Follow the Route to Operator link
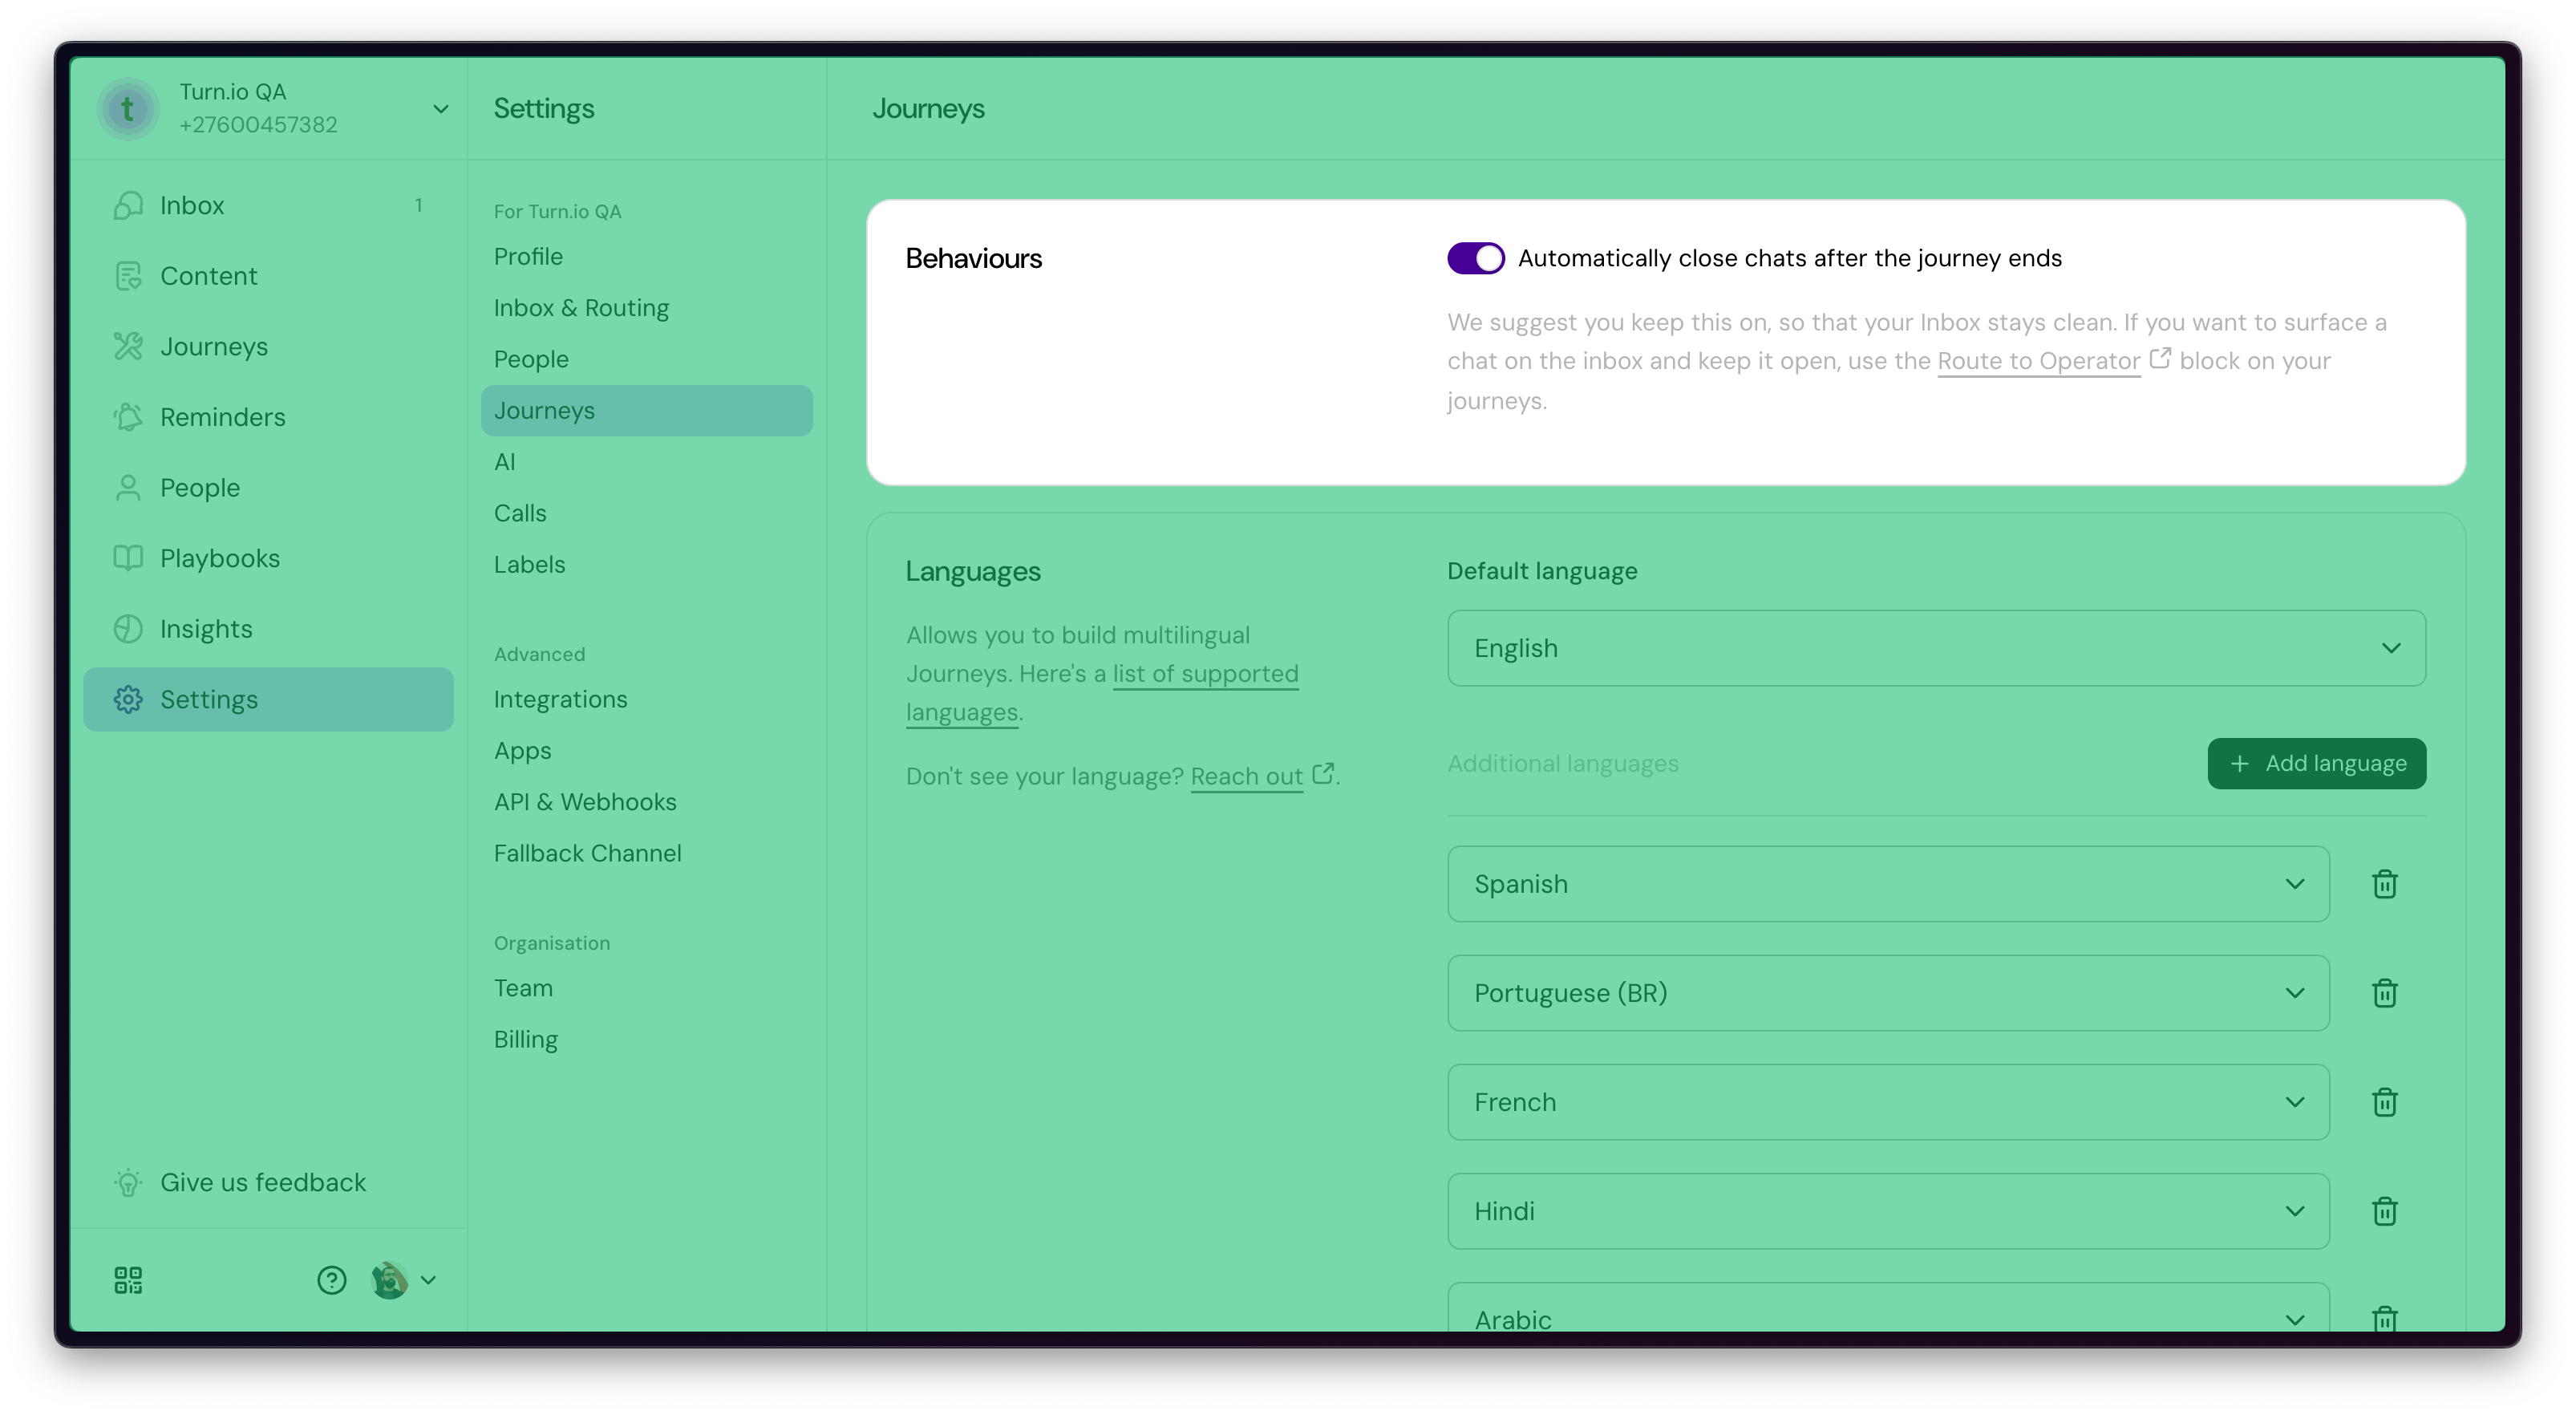2576x1415 pixels. point(2038,361)
